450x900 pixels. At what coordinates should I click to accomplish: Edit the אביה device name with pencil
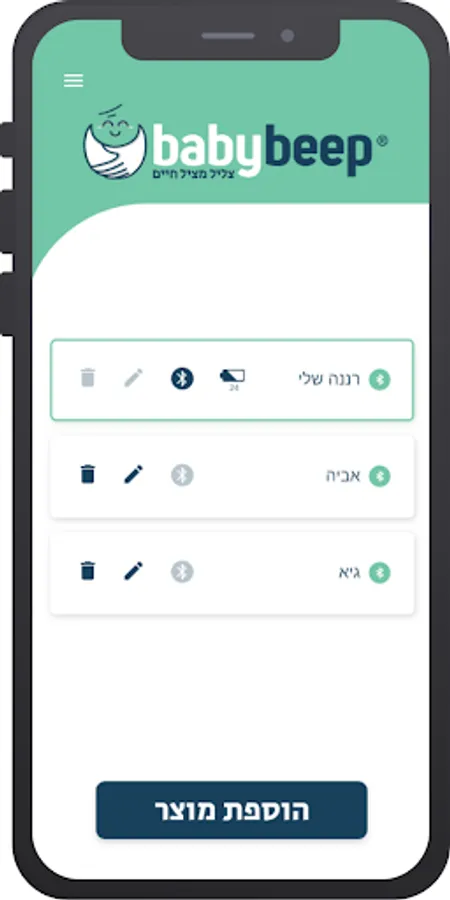click(133, 475)
